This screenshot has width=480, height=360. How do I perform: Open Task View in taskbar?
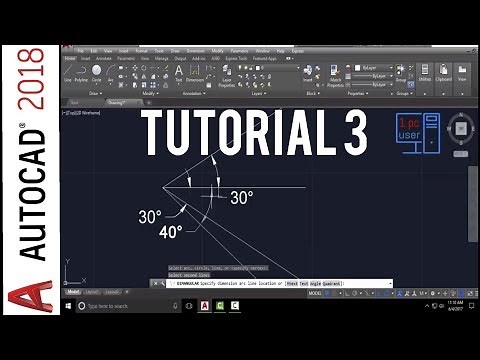[x=189, y=306]
